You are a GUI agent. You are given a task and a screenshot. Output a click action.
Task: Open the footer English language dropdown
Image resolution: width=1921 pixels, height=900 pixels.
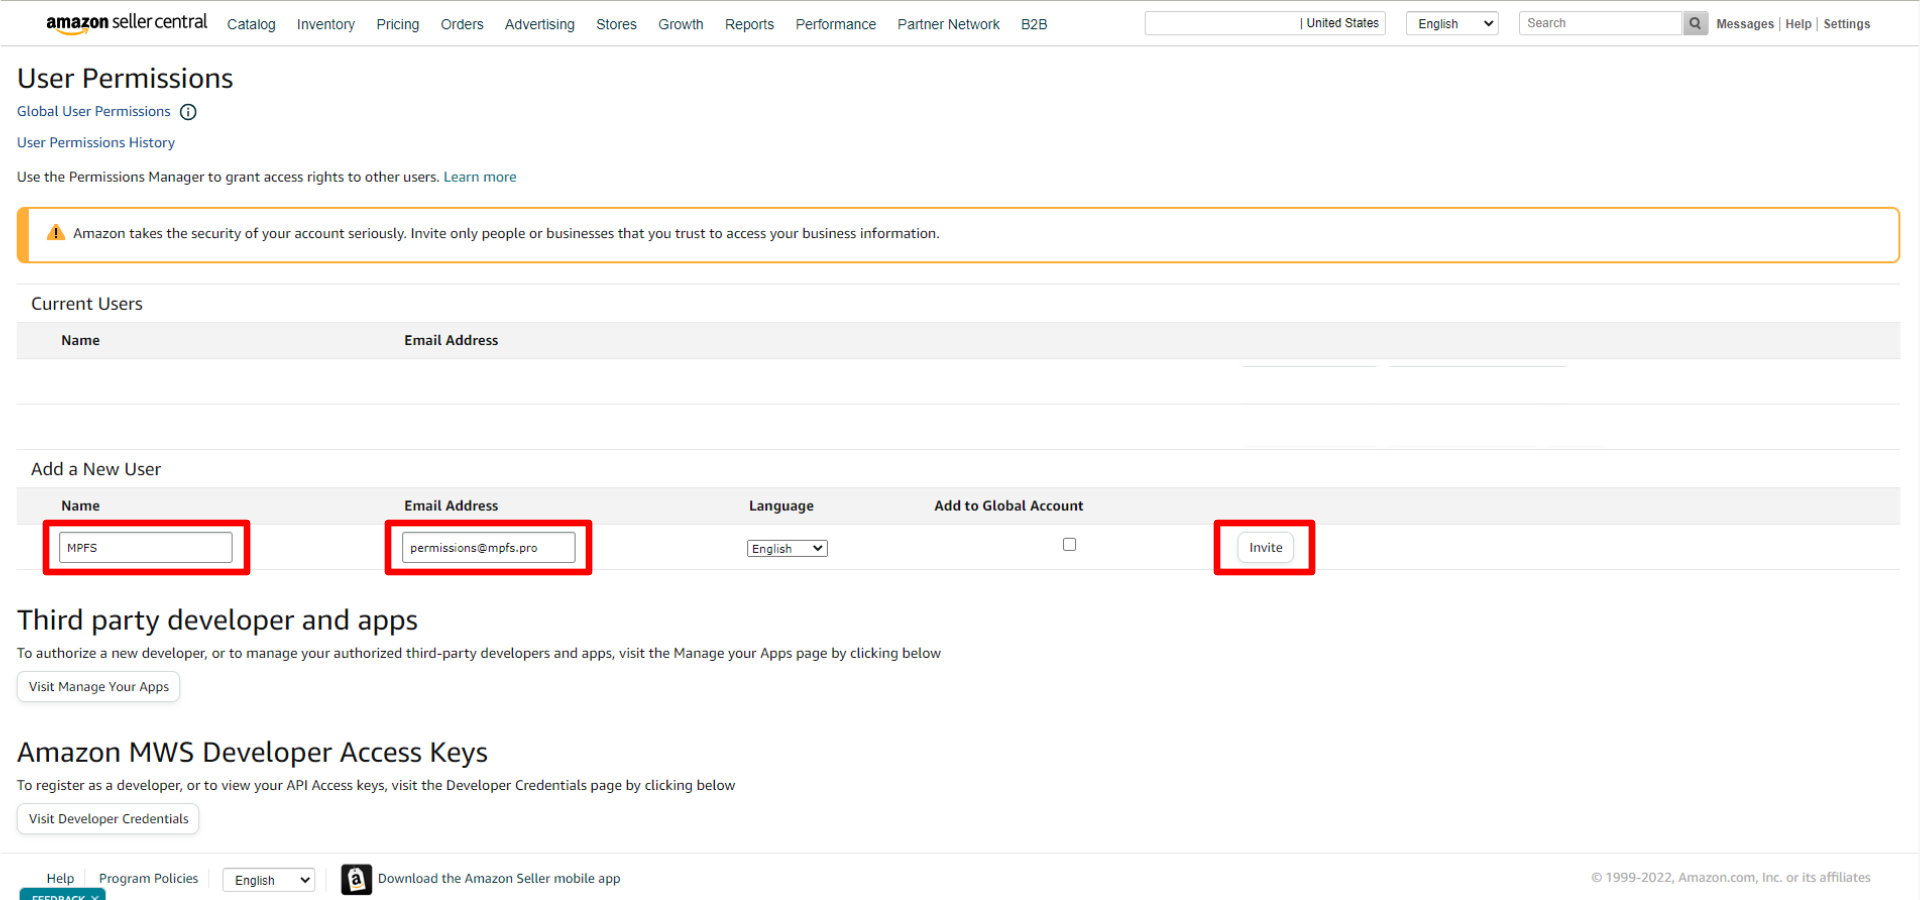[x=269, y=880]
